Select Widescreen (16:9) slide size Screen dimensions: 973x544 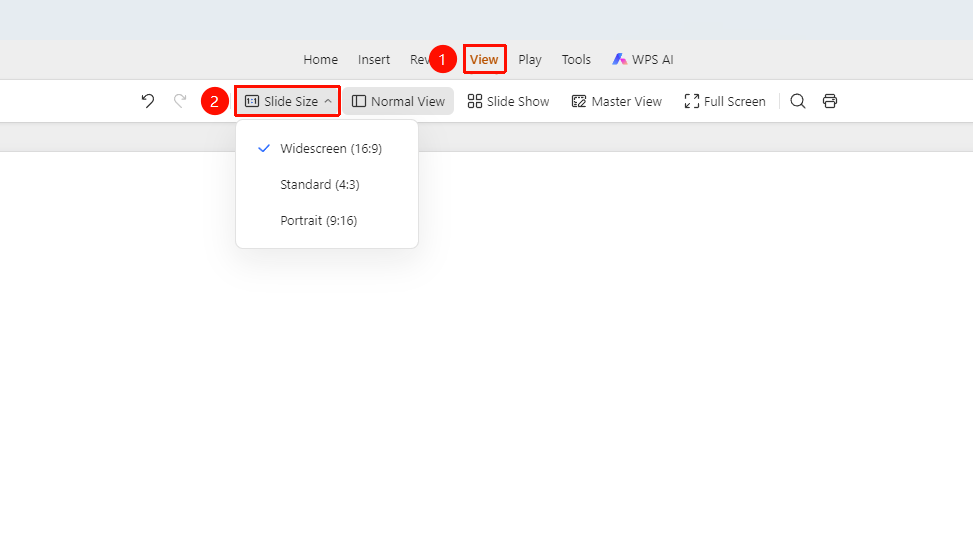pos(327,149)
